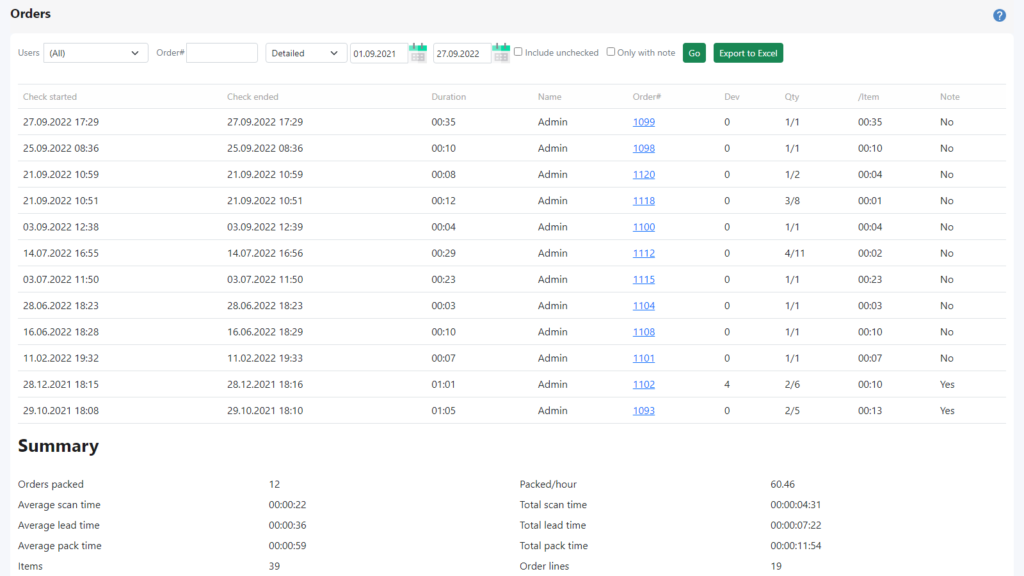Open calendar picker for end date 27.09.2022
1024x576 pixels.
pos(501,53)
